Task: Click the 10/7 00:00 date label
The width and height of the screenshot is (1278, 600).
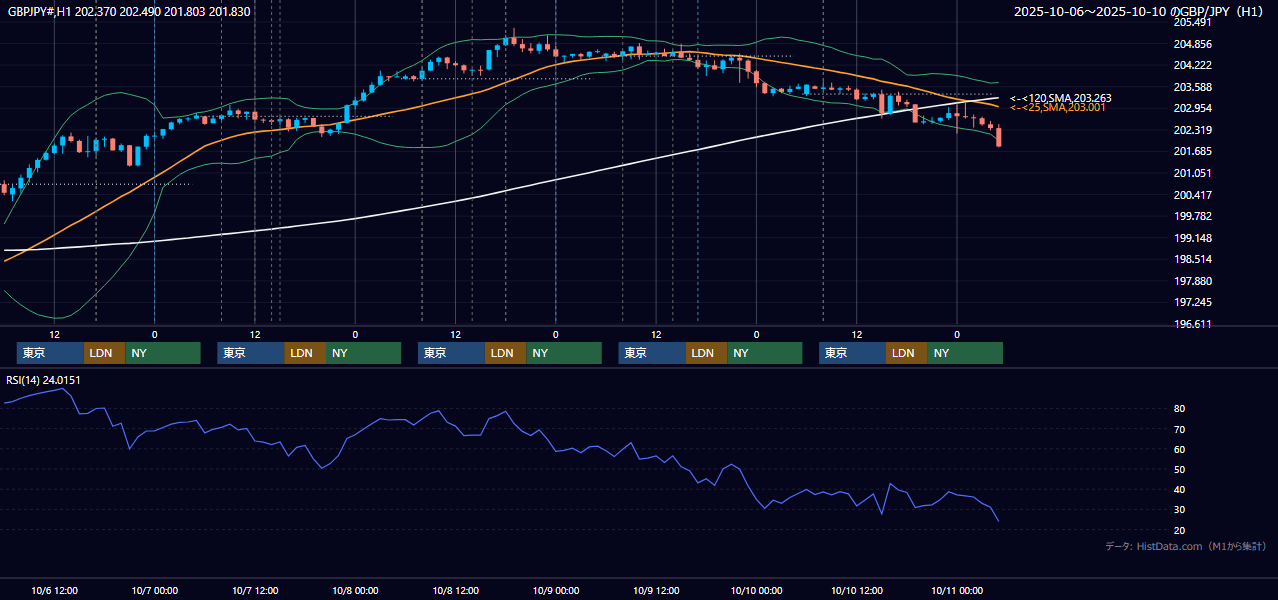Action: click(155, 590)
